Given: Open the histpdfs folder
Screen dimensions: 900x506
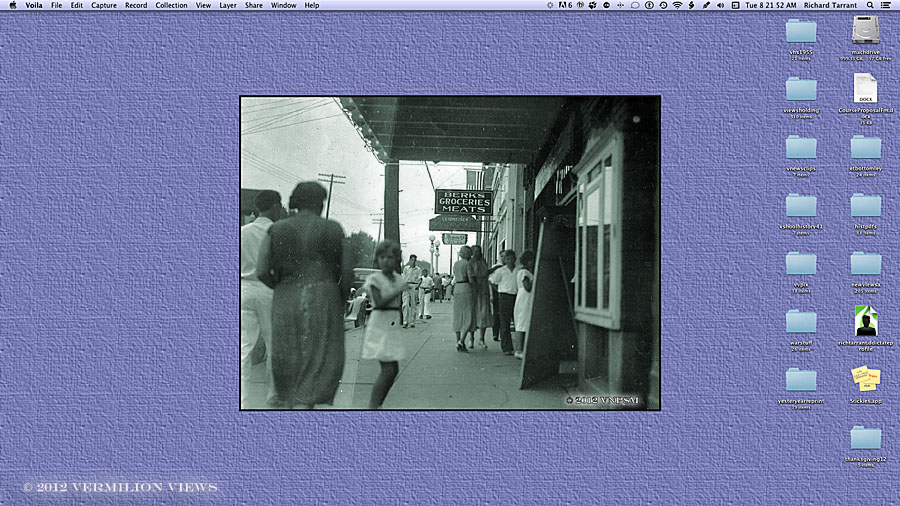Looking at the screenshot, I should click(x=866, y=206).
